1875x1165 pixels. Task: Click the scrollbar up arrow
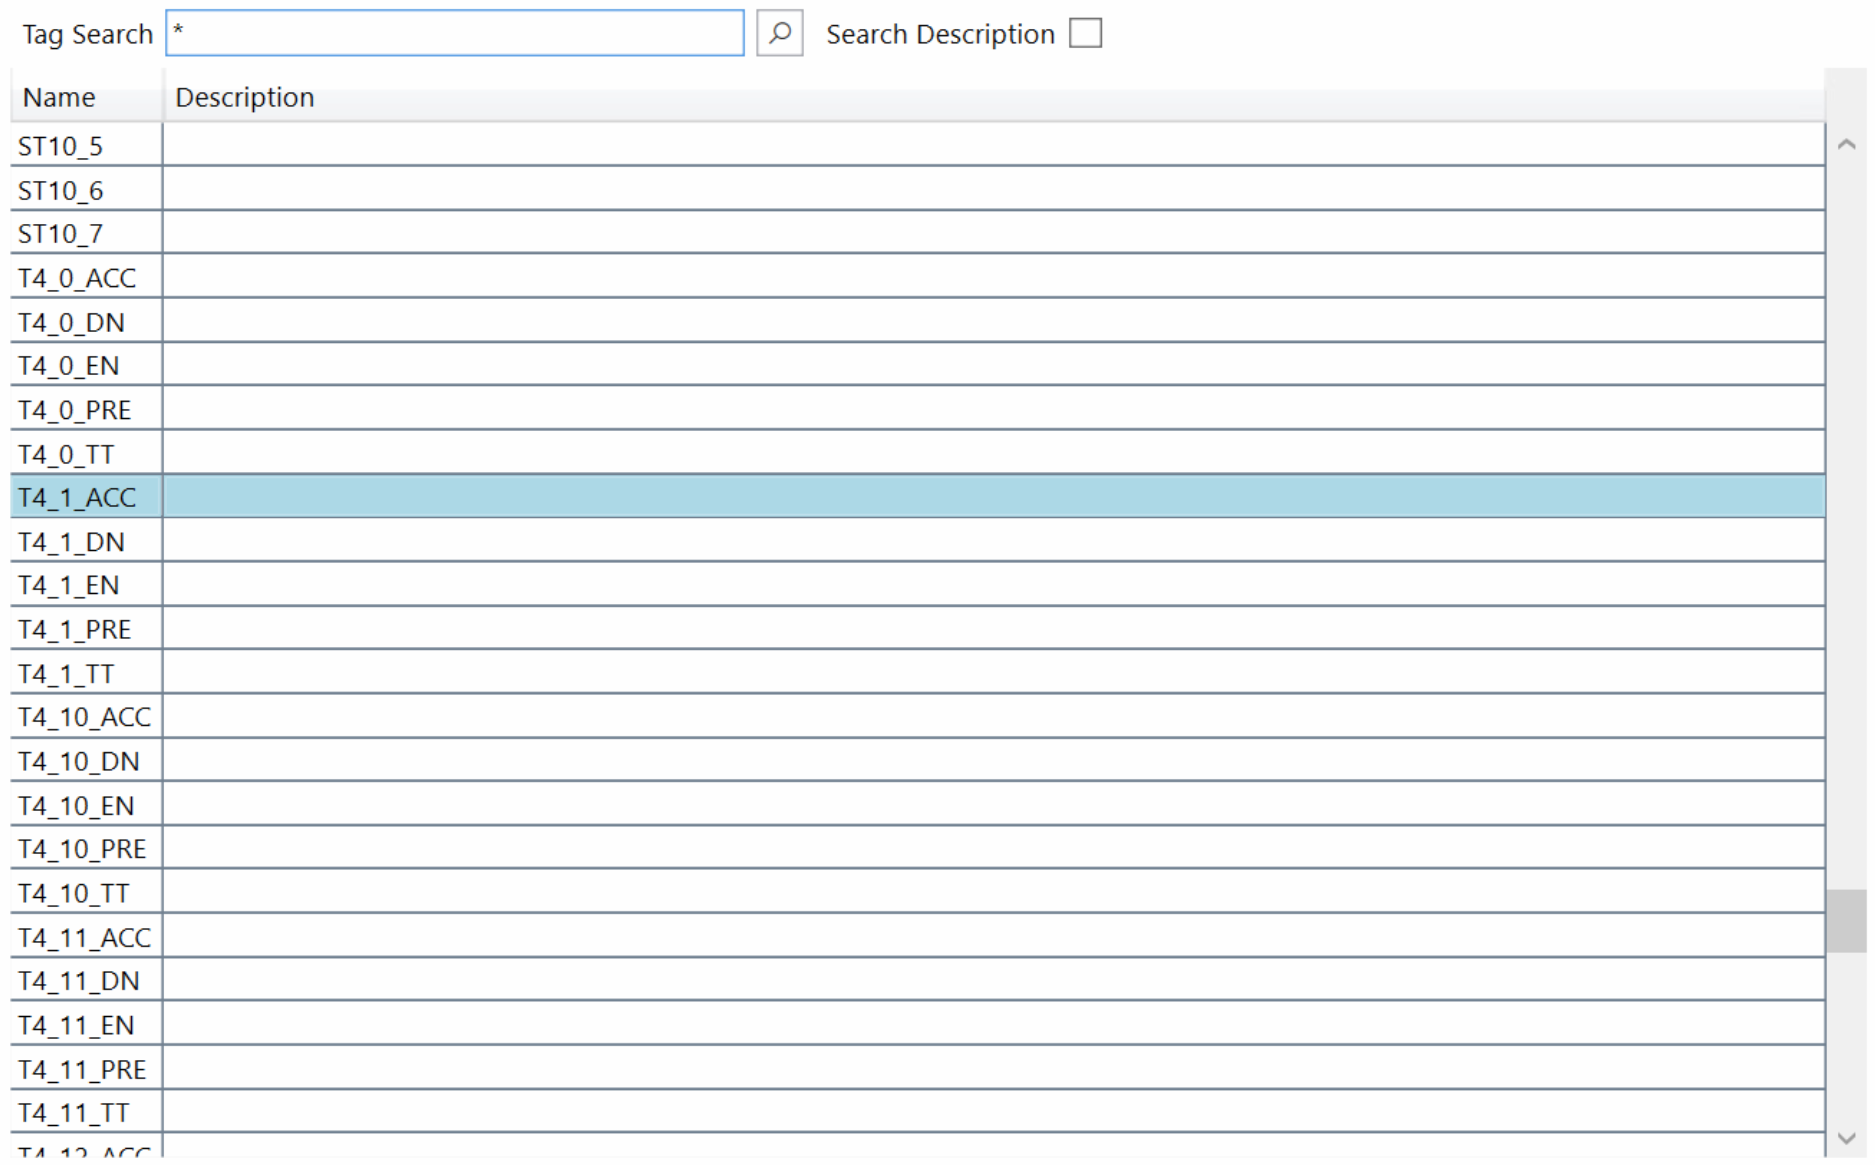pos(1846,144)
